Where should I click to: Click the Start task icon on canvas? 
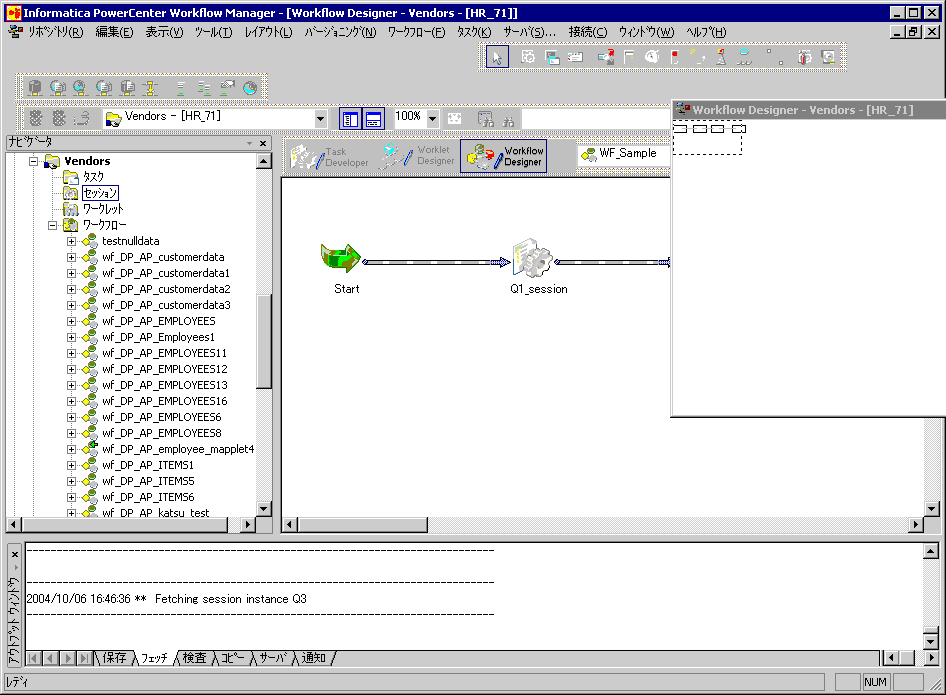(x=340, y=258)
